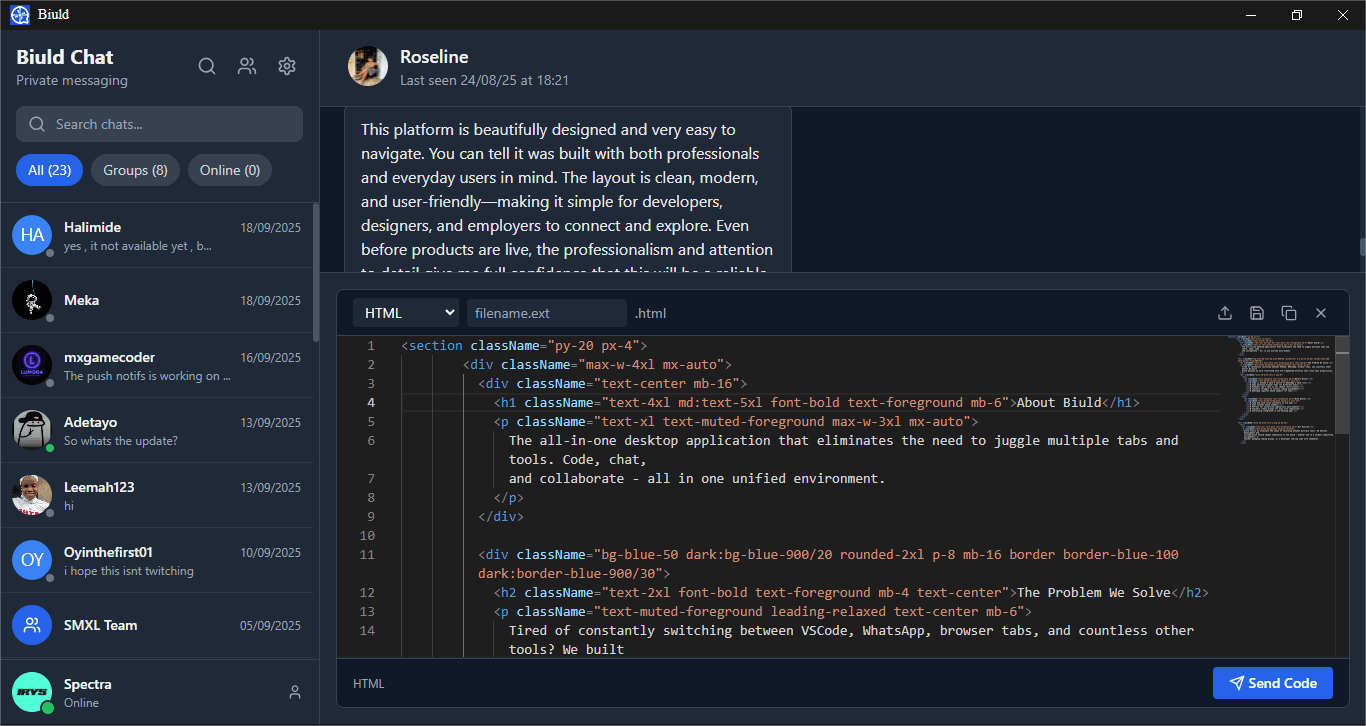This screenshot has width=1366, height=726.
Task: Open the contacts people icon
Action: (247, 66)
